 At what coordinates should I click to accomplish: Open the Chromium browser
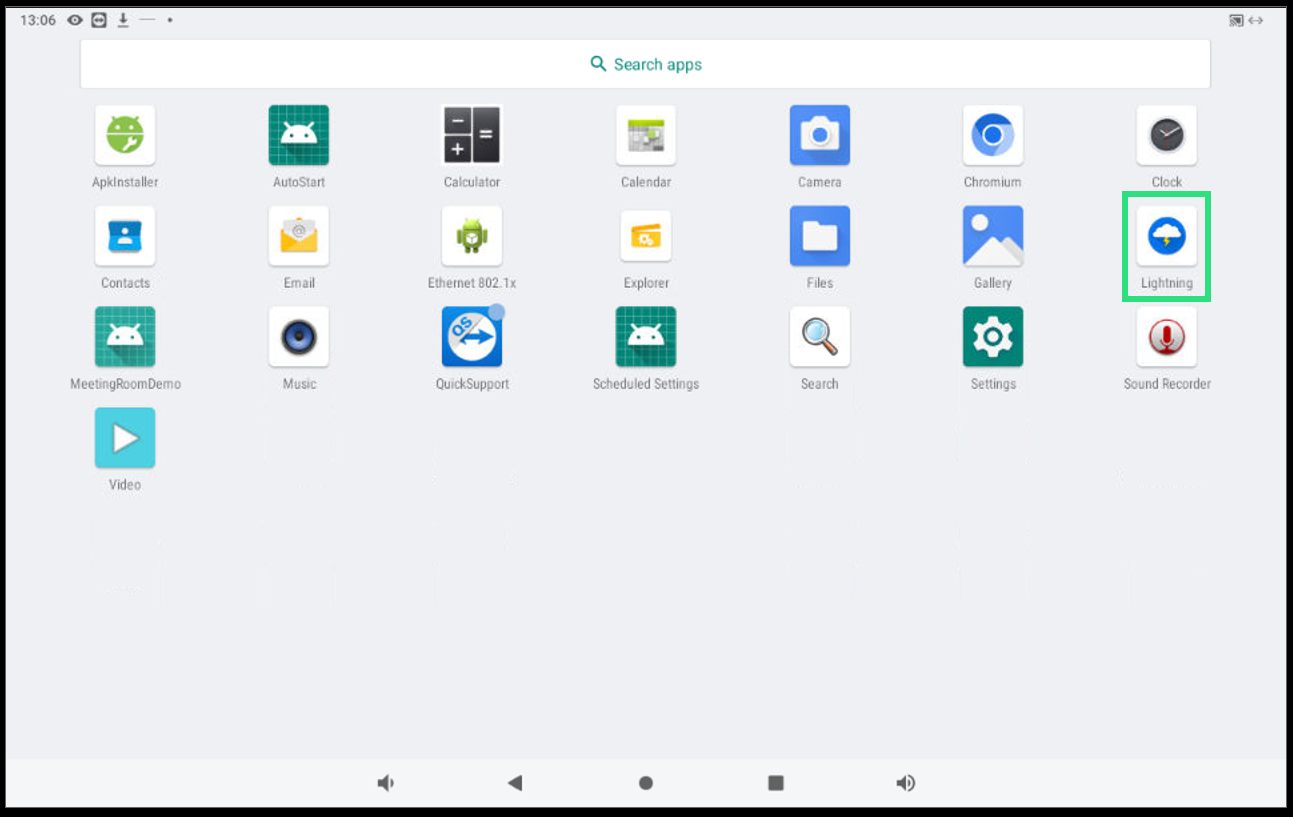pos(993,135)
